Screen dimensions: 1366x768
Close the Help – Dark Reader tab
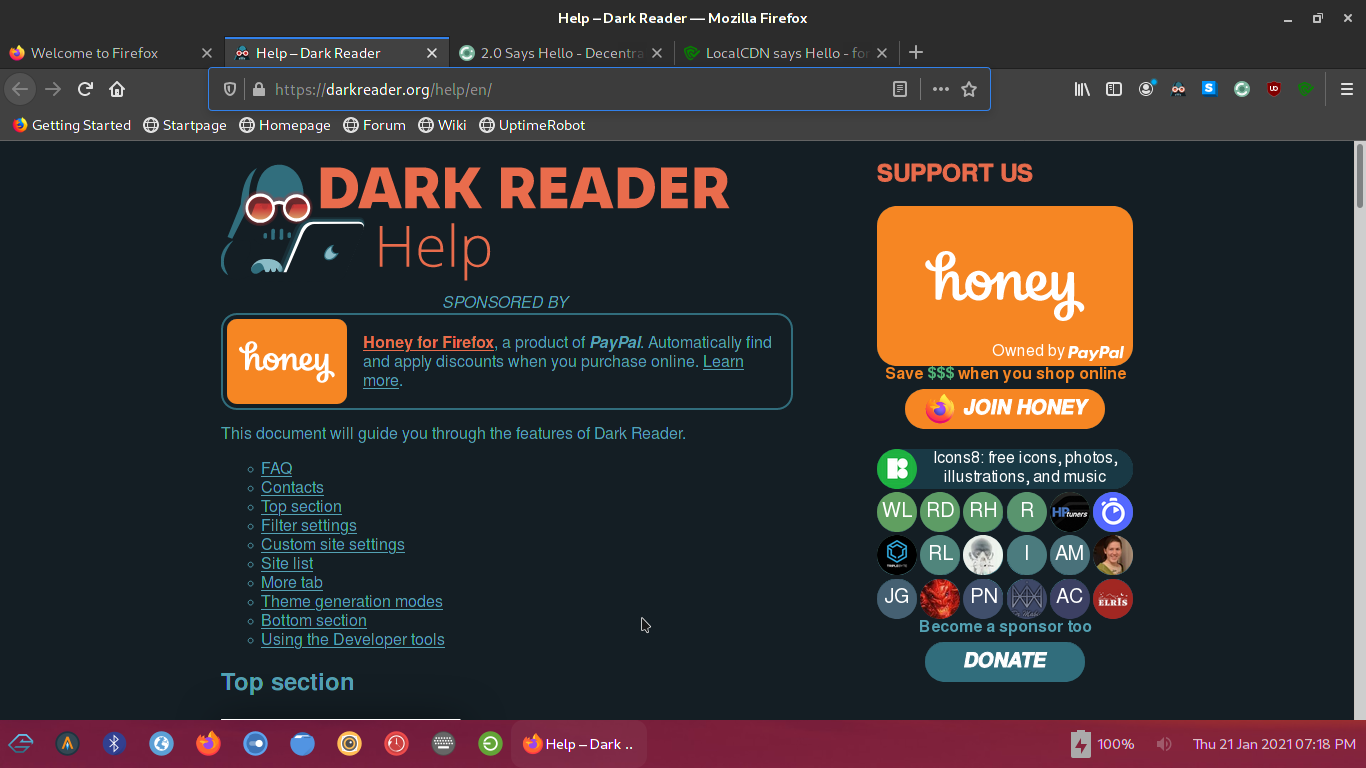(432, 53)
